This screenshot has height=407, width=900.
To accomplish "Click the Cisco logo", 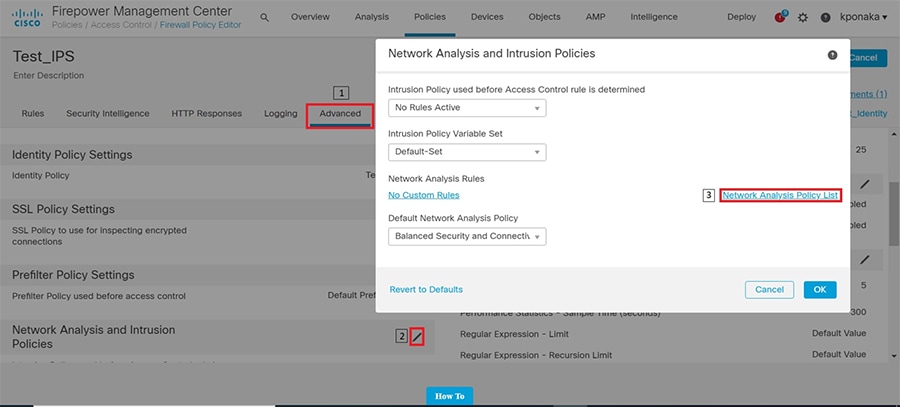I will tap(26, 17).
